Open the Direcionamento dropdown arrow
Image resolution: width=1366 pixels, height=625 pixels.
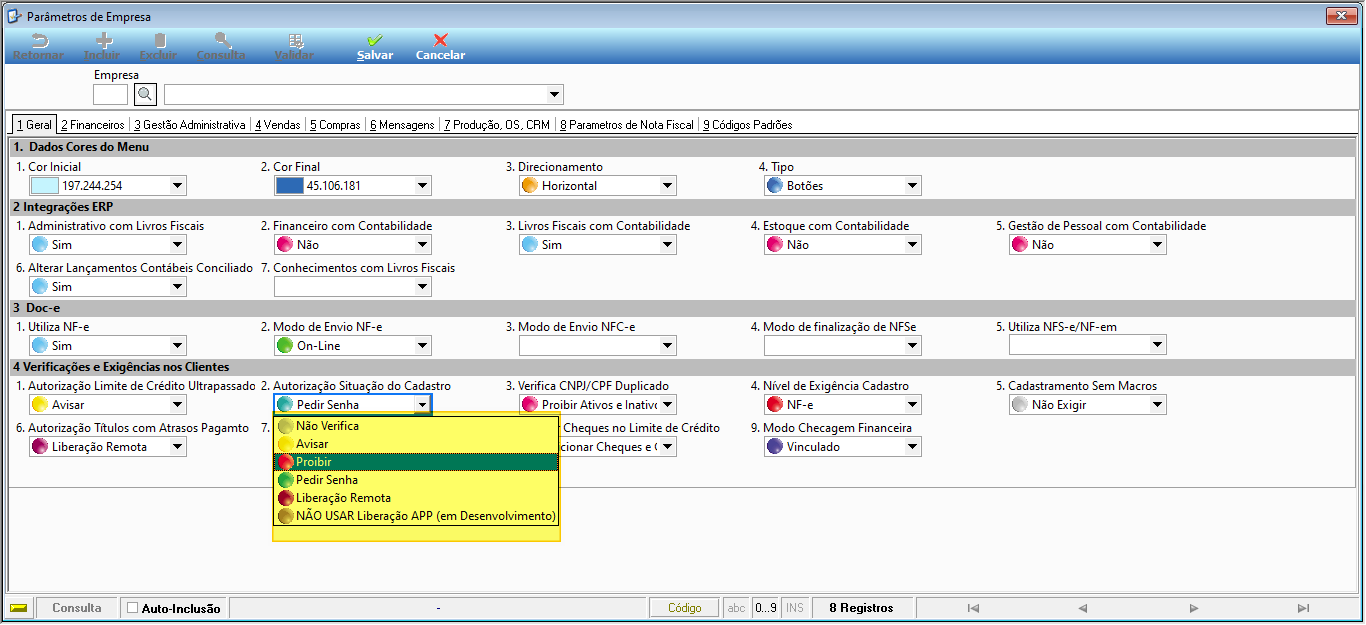(668, 186)
